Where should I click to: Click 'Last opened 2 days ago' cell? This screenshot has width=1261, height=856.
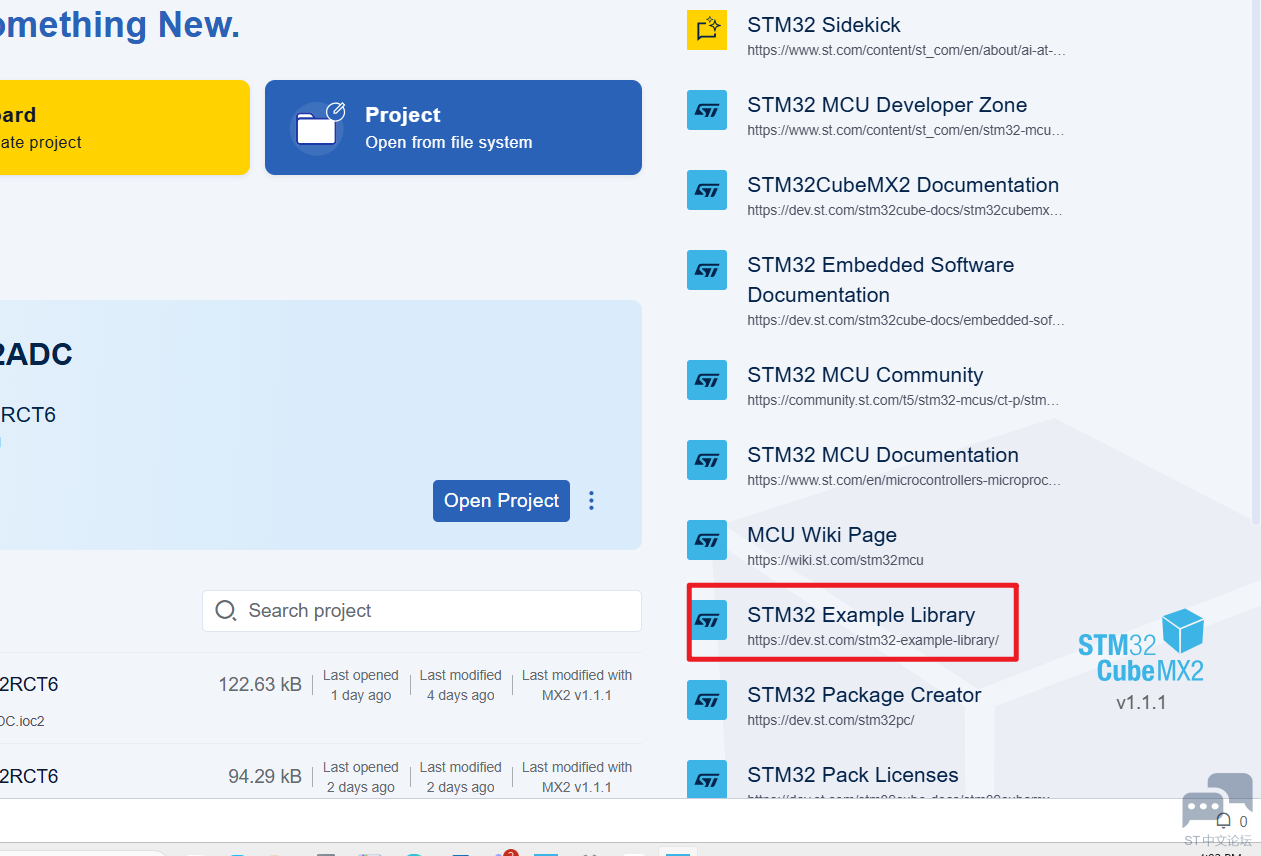361,777
